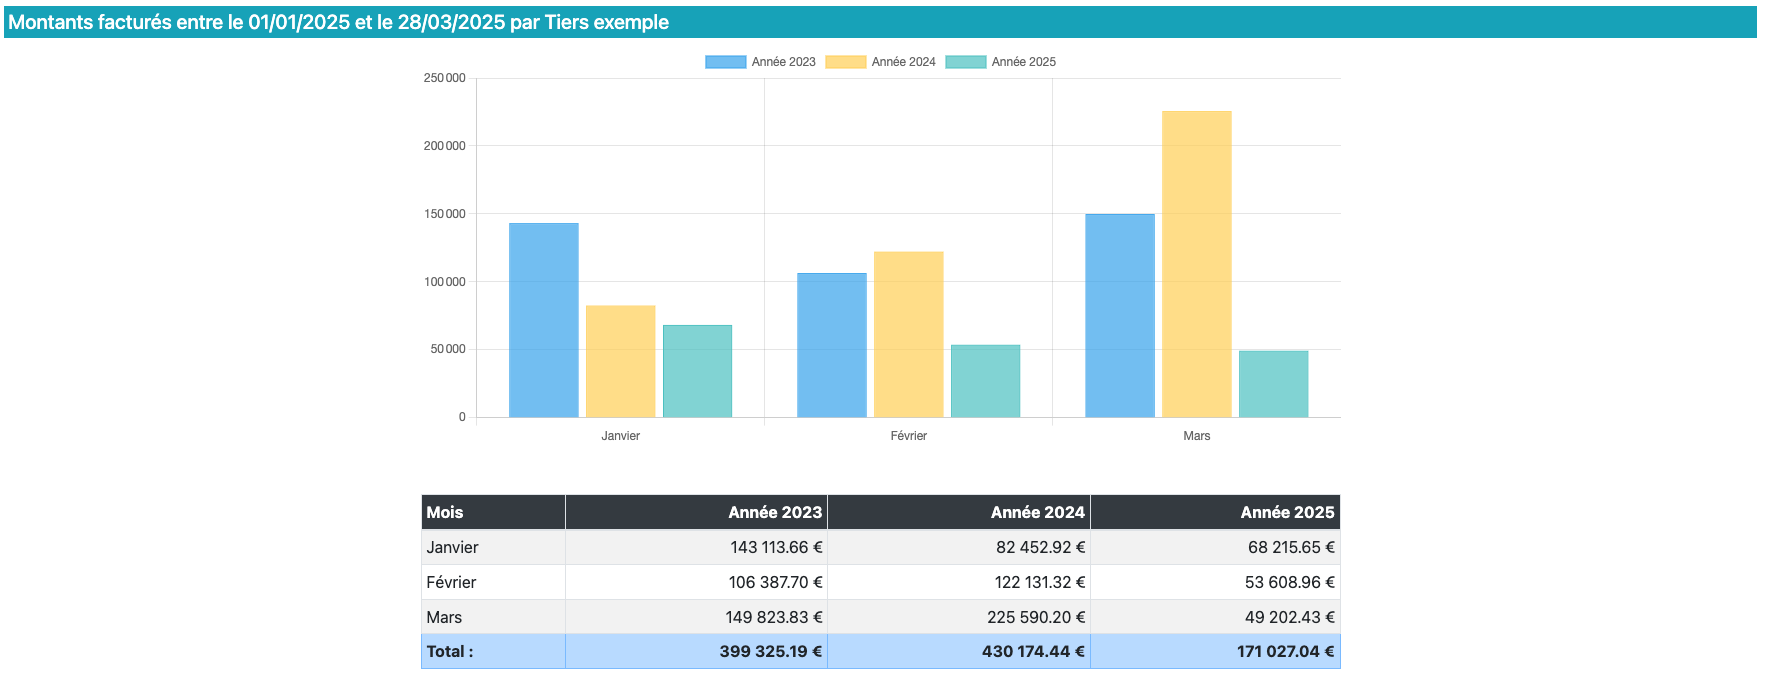The image size is (1765, 678).
Task: Select the yellow 2024 bar for Janvier
Action: pyautogui.click(x=620, y=361)
